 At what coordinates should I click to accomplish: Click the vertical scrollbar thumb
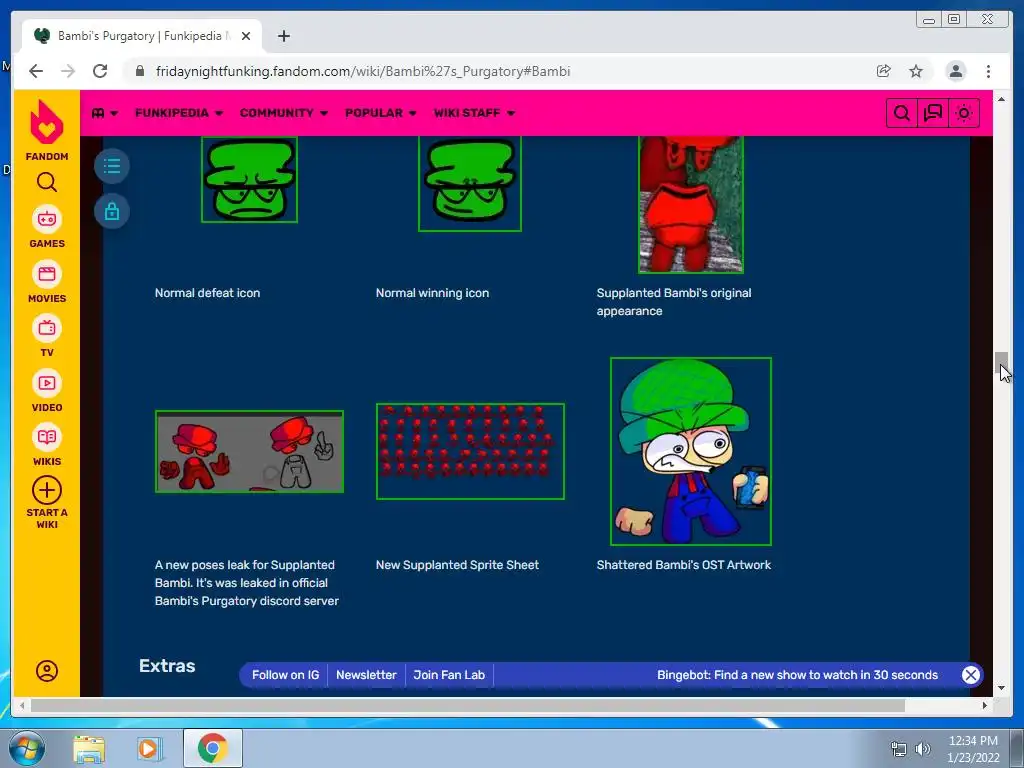click(1002, 363)
